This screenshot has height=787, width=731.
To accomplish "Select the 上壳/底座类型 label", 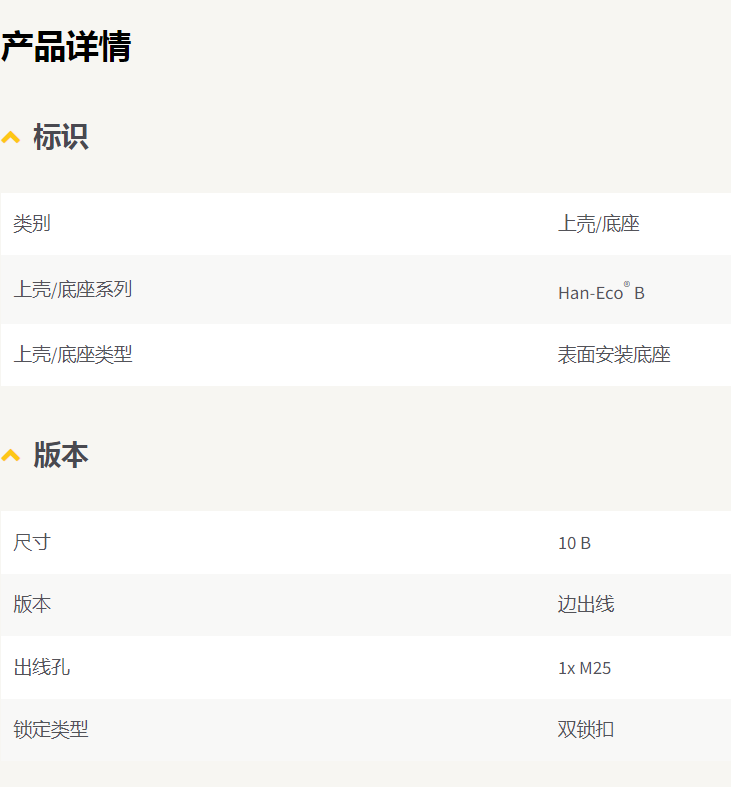I will coord(73,355).
